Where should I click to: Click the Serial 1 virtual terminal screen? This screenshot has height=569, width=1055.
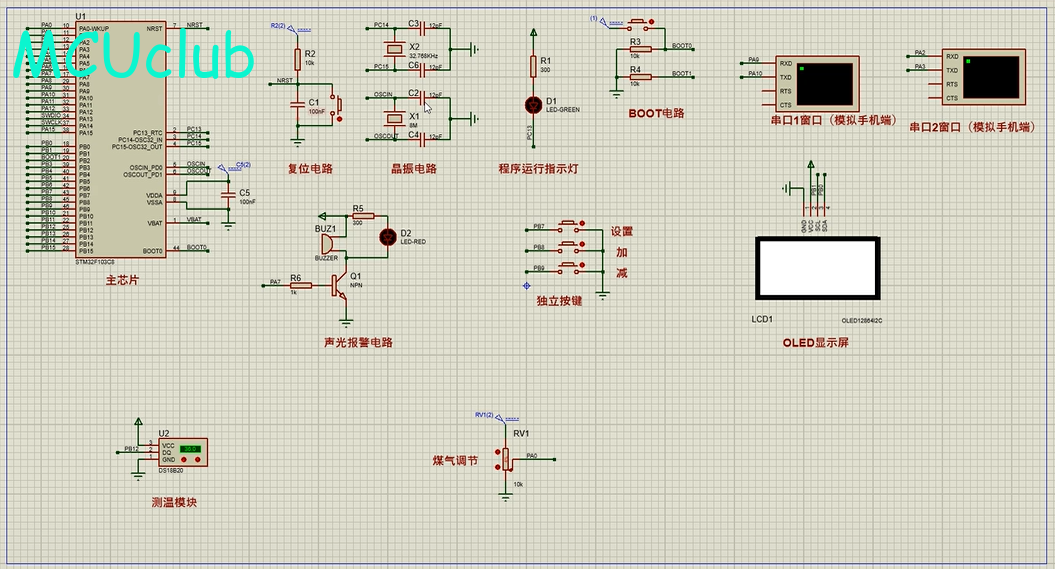coord(824,84)
